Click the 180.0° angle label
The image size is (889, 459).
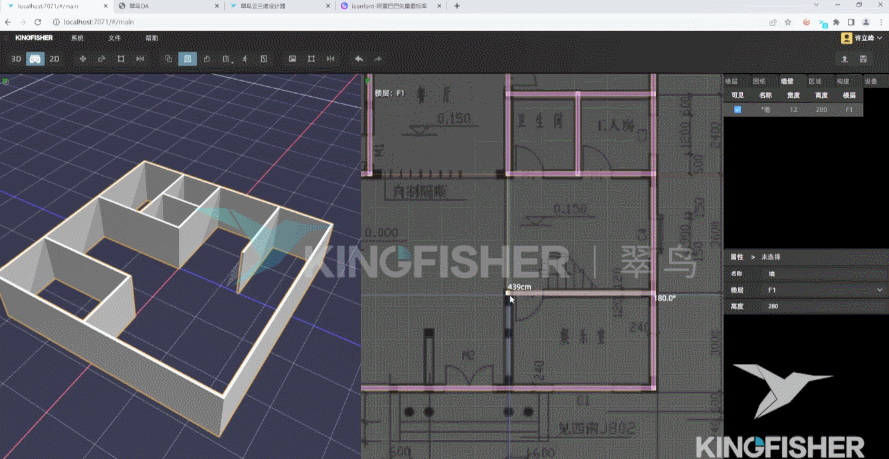(x=665, y=298)
